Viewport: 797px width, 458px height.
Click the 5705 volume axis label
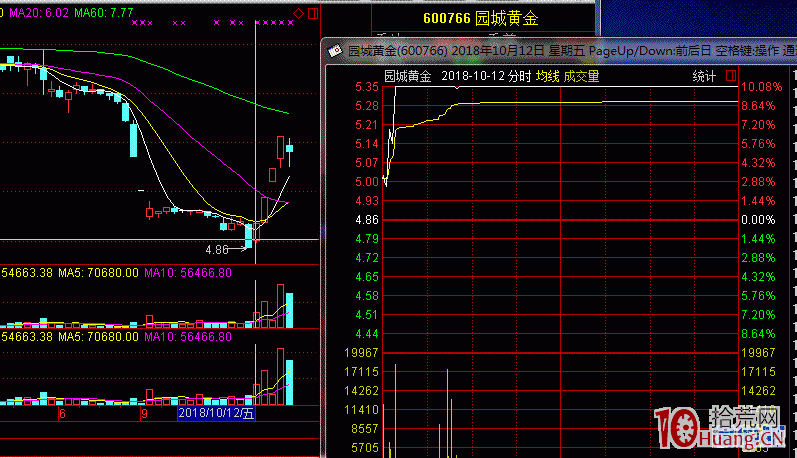364,447
